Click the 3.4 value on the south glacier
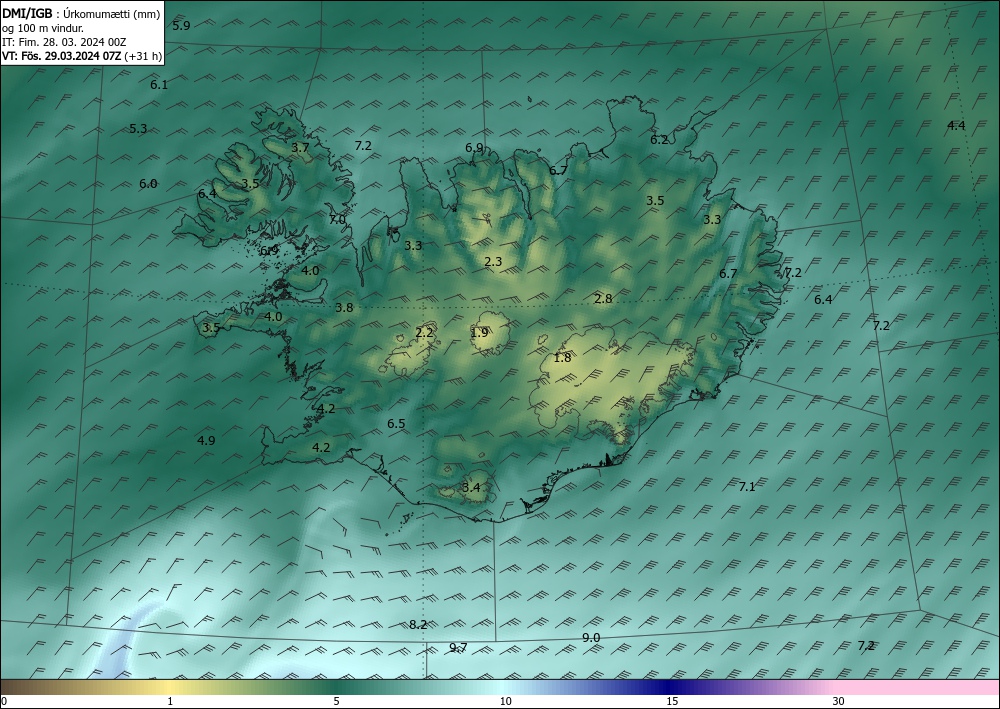 pyautogui.click(x=471, y=488)
